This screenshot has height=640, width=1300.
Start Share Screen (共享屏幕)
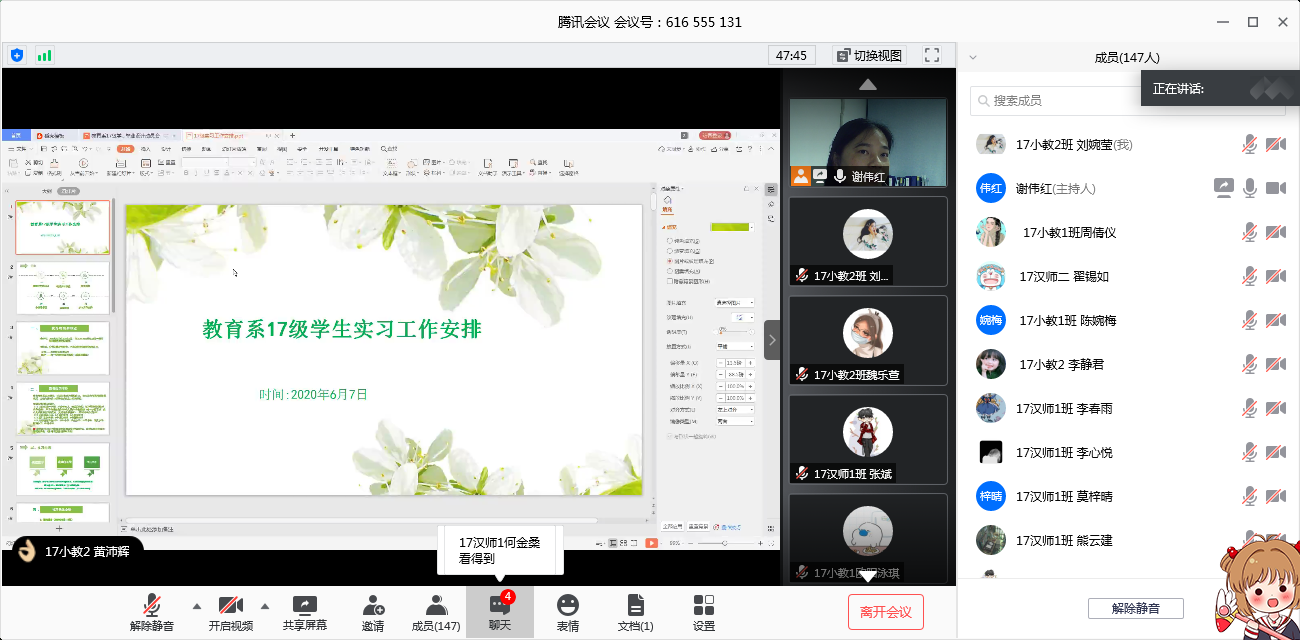pos(304,612)
